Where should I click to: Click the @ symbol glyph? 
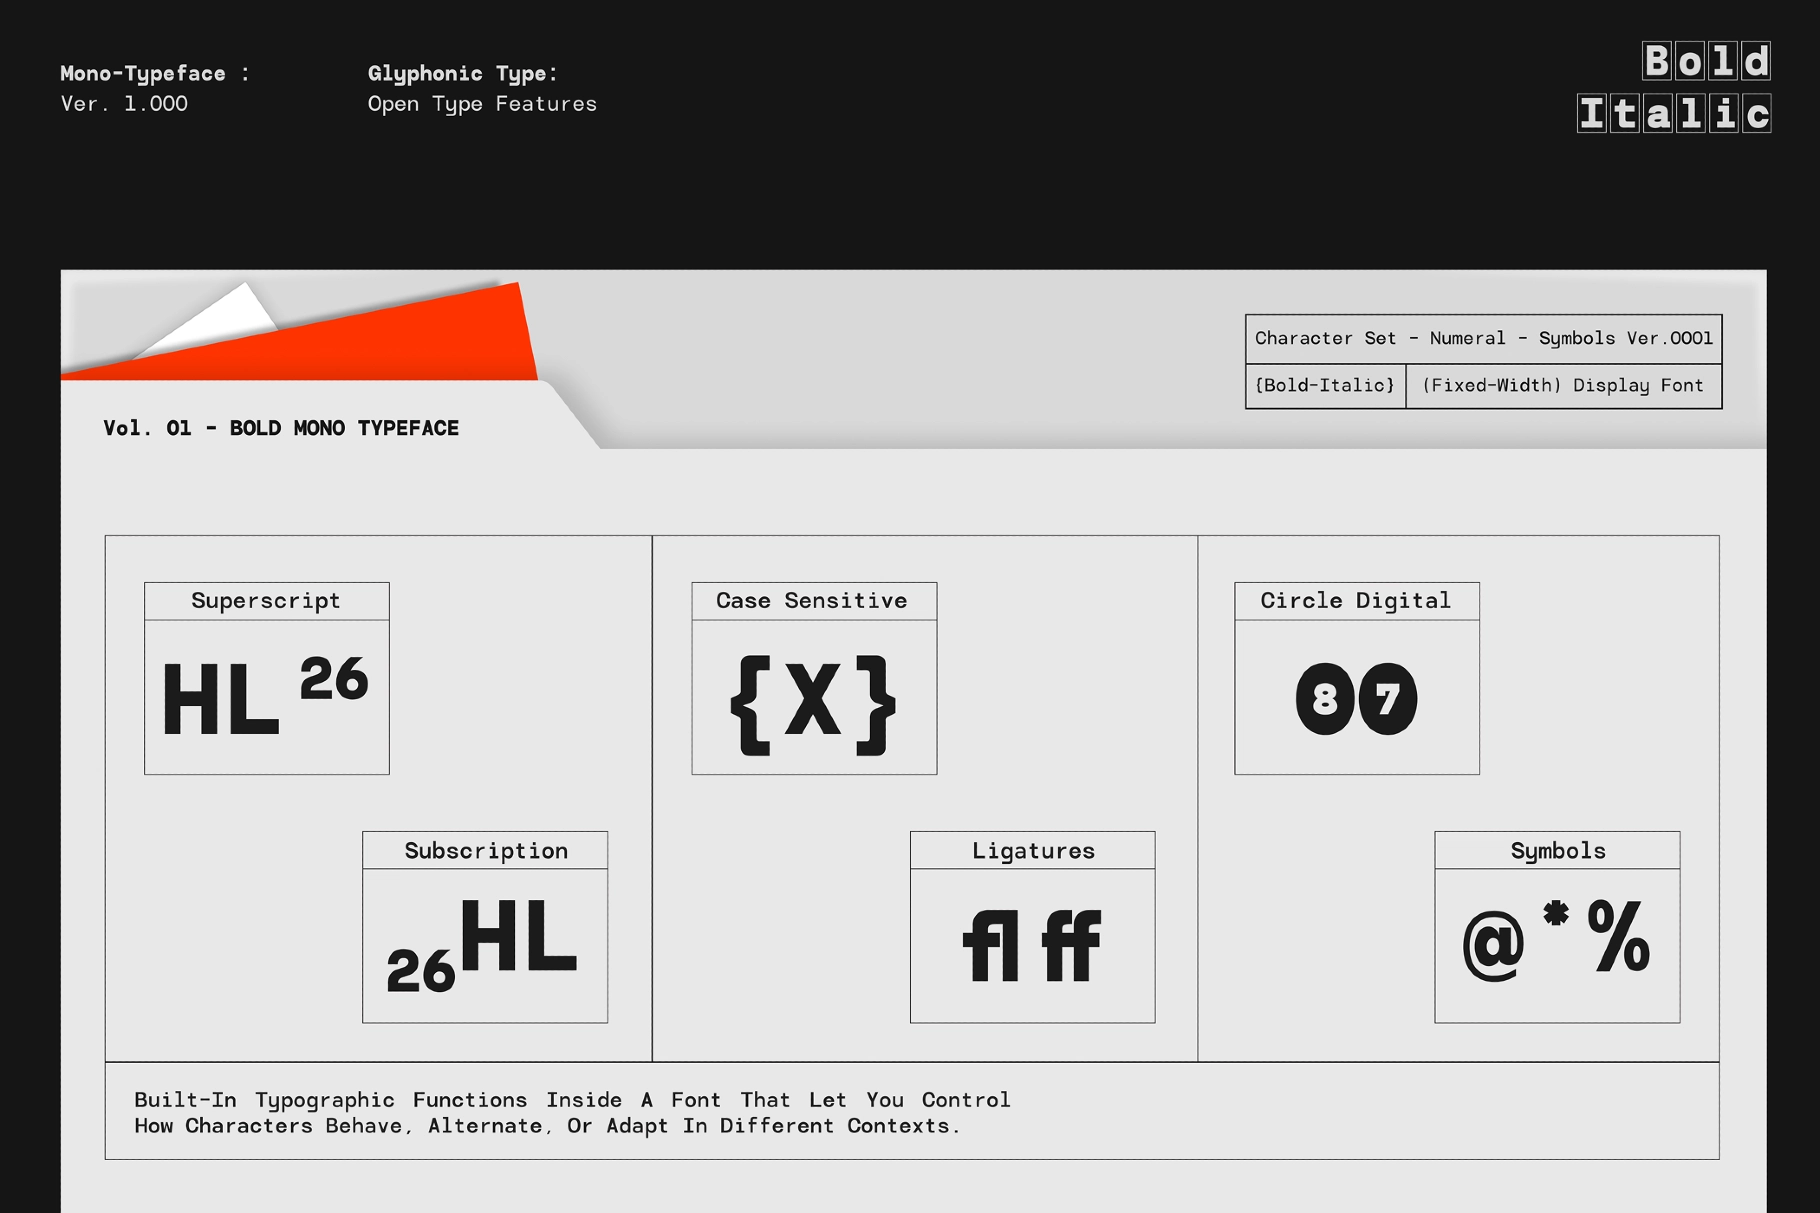tap(1494, 948)
